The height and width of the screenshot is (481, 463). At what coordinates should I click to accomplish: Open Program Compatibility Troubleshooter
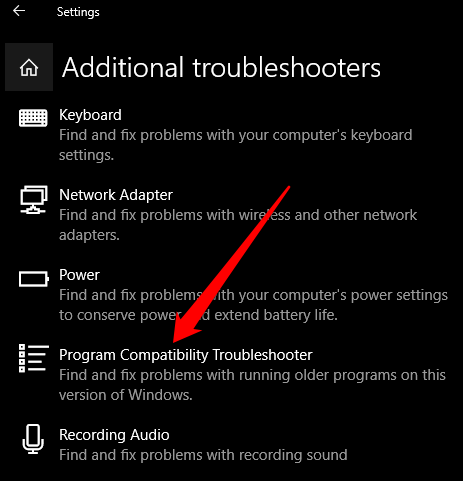186,355
